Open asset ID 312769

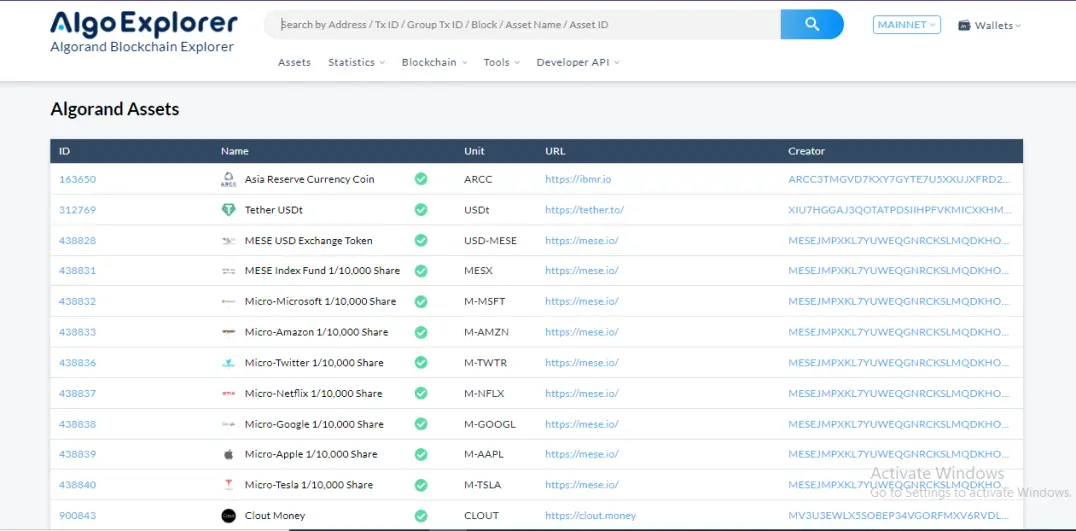78,210
